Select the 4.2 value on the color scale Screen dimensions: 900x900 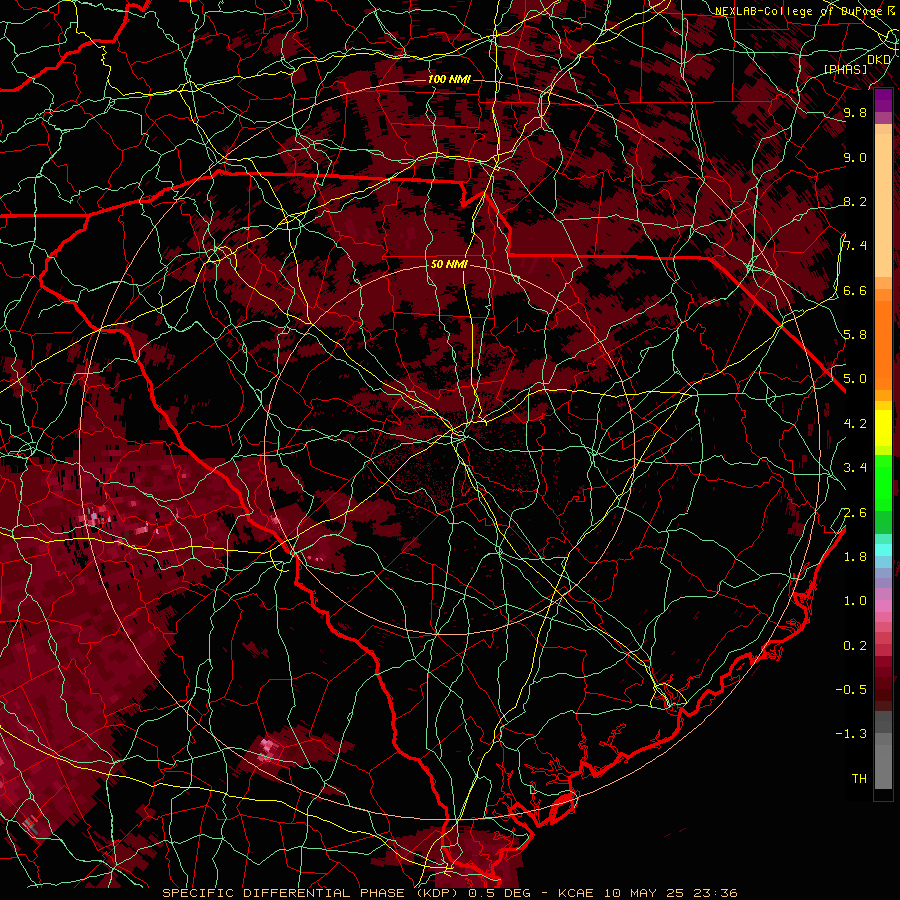click(x=855, y=424)
